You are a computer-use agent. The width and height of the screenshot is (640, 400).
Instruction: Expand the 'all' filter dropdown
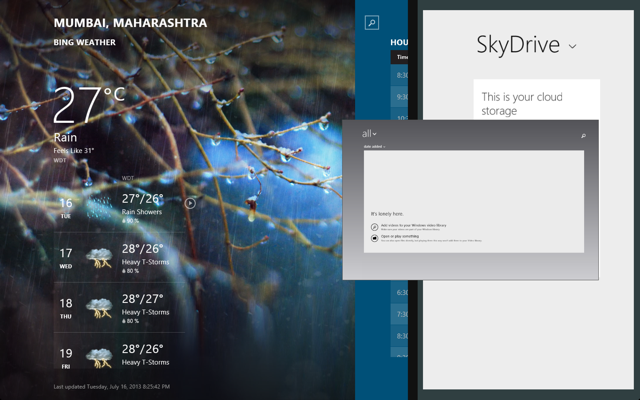(x=369, y=133)
